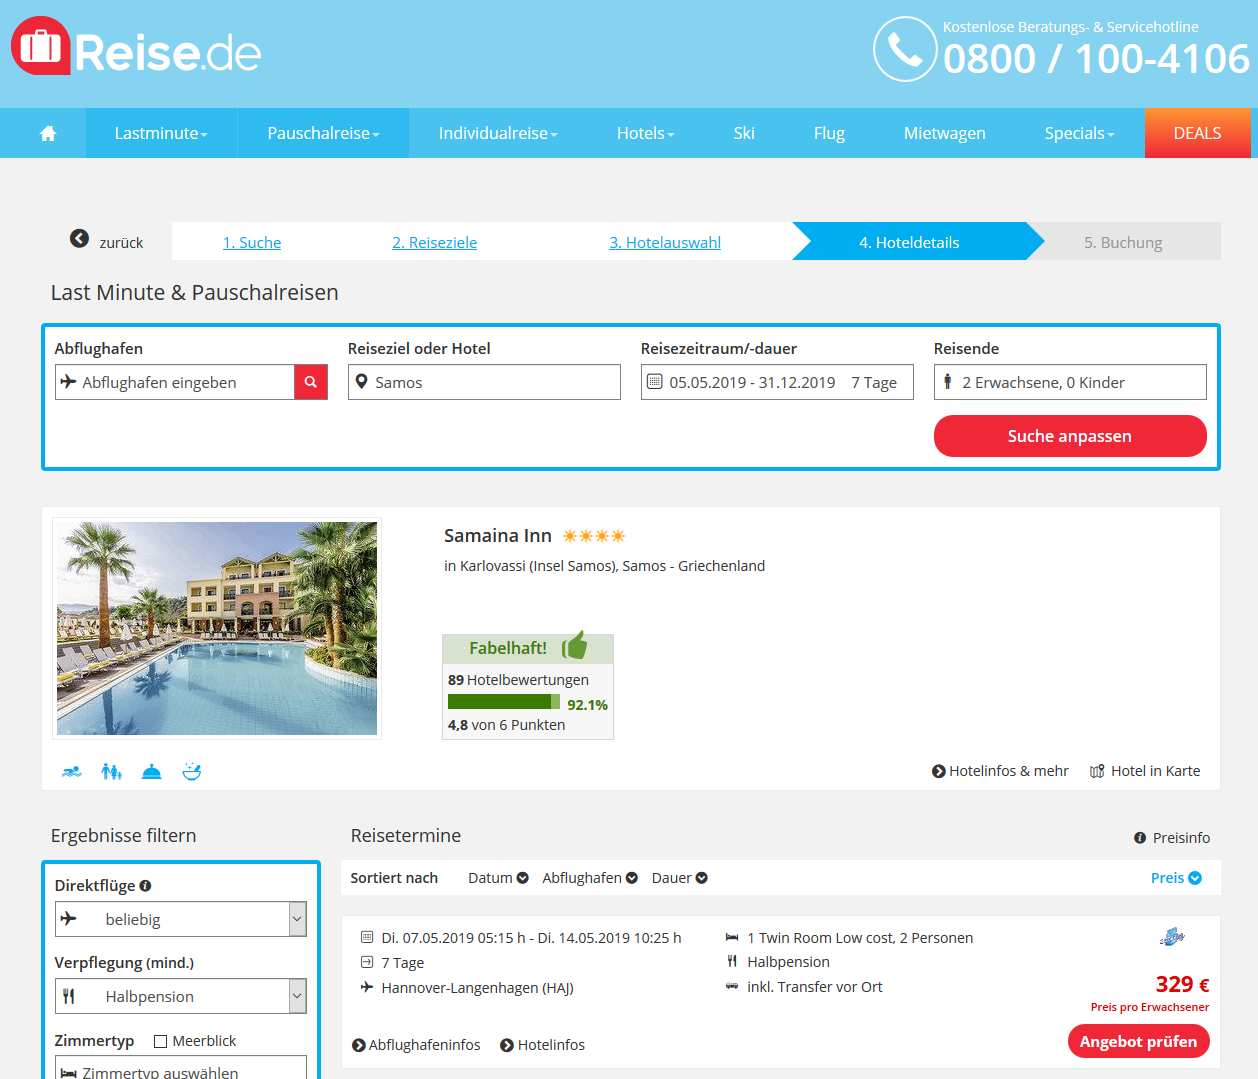
Task: Click the Samaina Inn hotel title
Action: tap(498, 536)
